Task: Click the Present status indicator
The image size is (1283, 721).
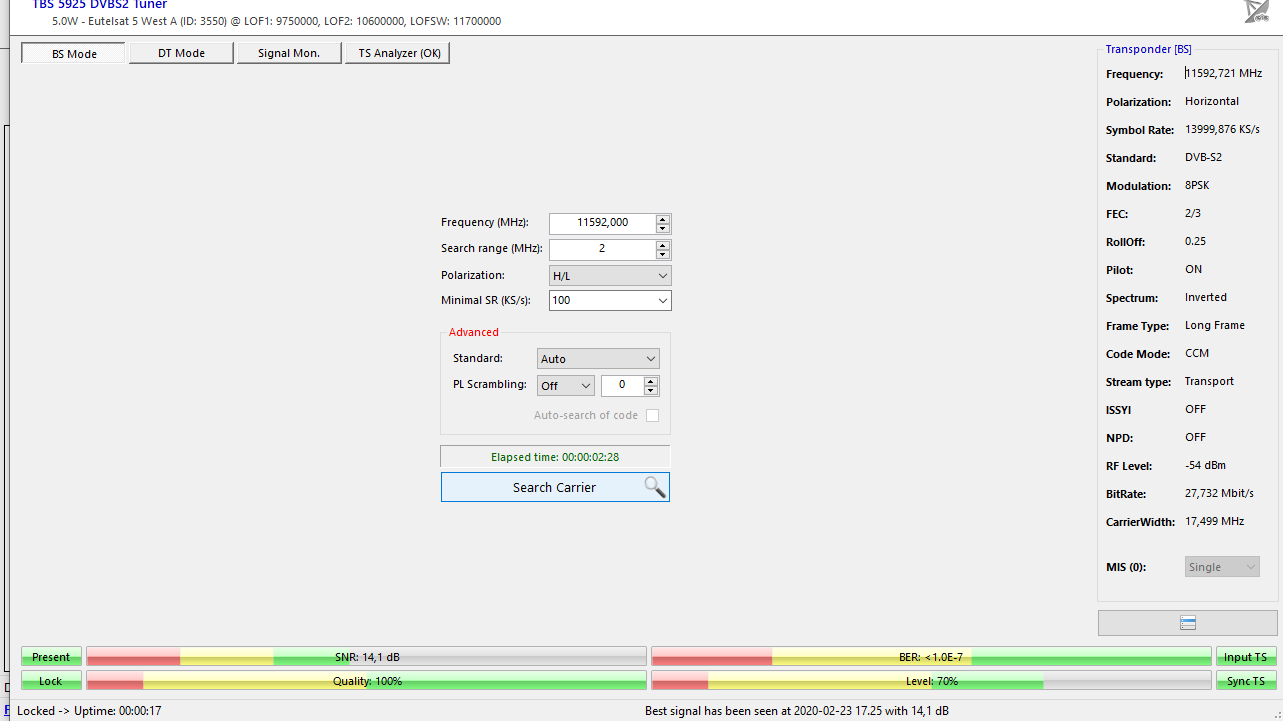Action: click(51, 657)
